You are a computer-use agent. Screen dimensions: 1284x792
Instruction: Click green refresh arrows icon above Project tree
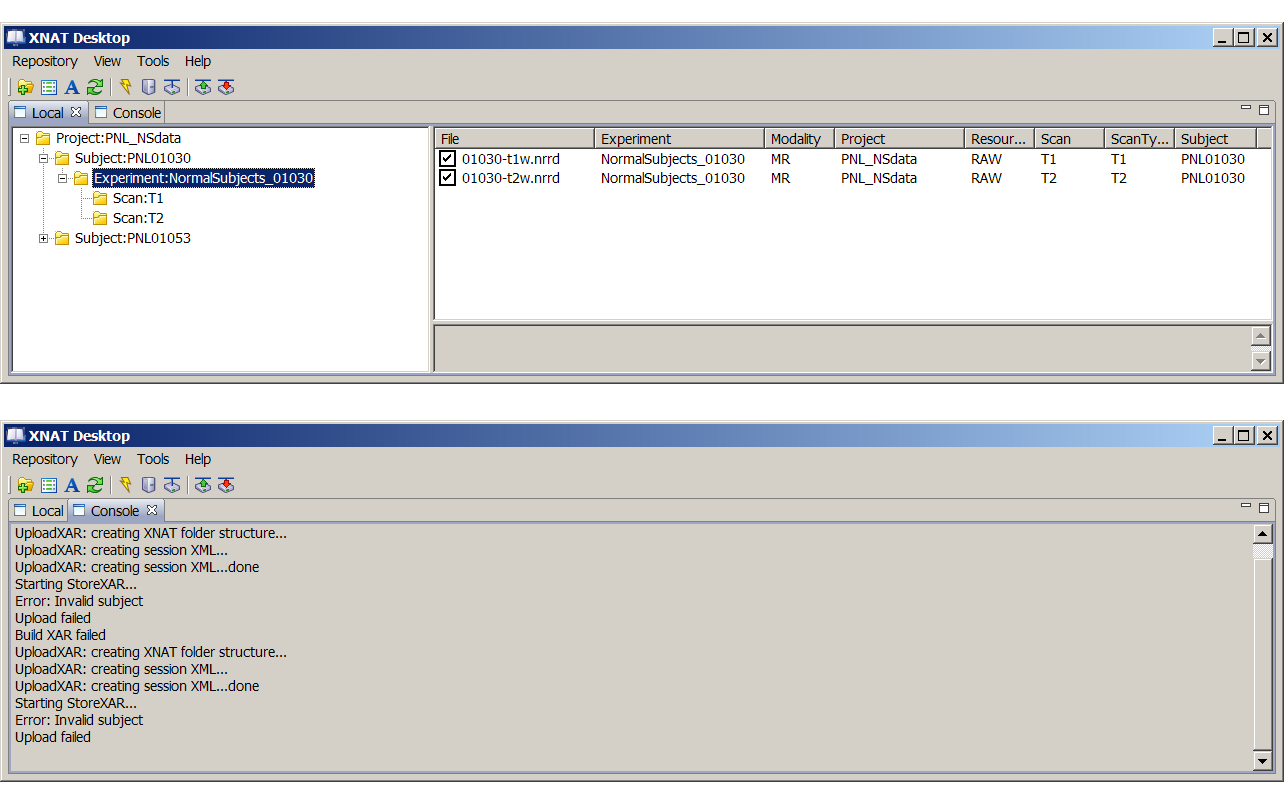coord(95,87)
